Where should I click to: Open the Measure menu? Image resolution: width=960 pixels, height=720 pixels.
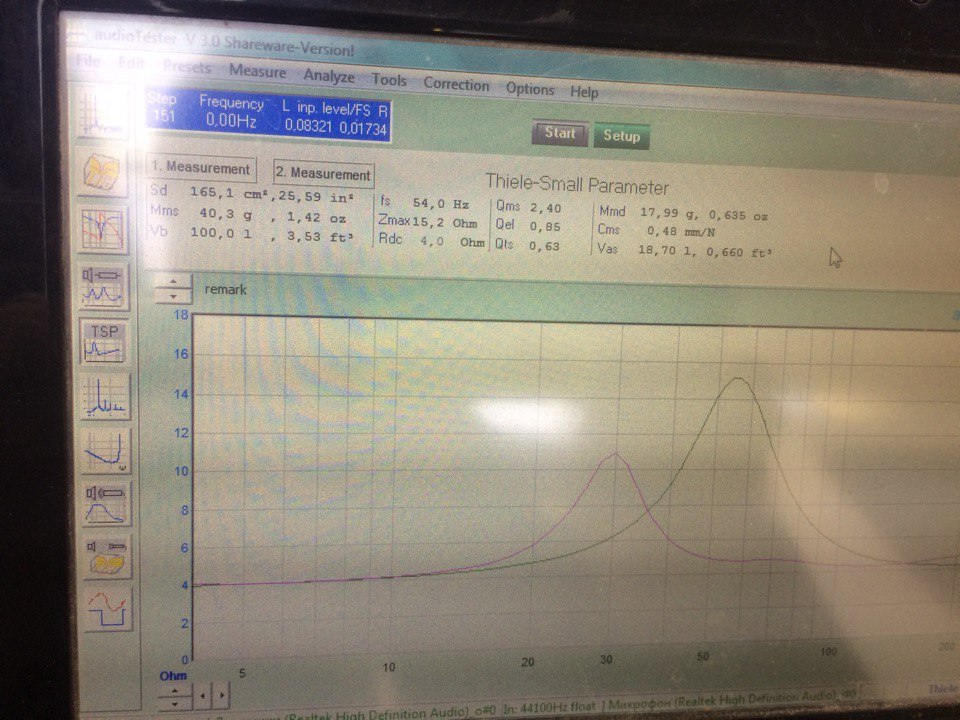(258, 72)
